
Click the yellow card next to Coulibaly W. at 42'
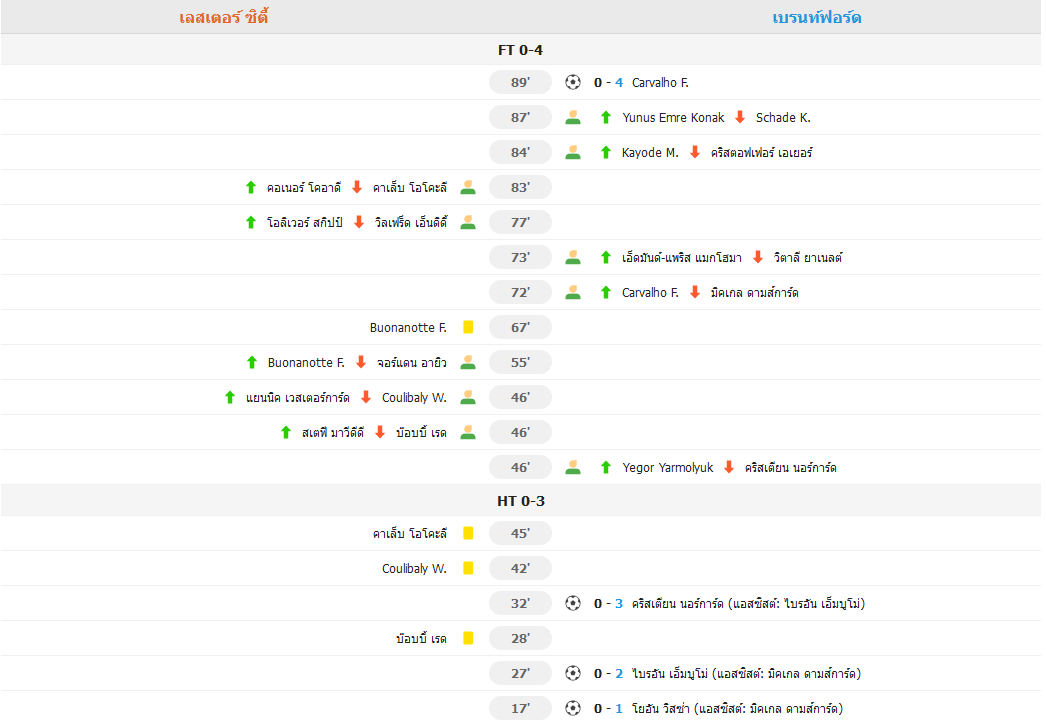[468, 568]
